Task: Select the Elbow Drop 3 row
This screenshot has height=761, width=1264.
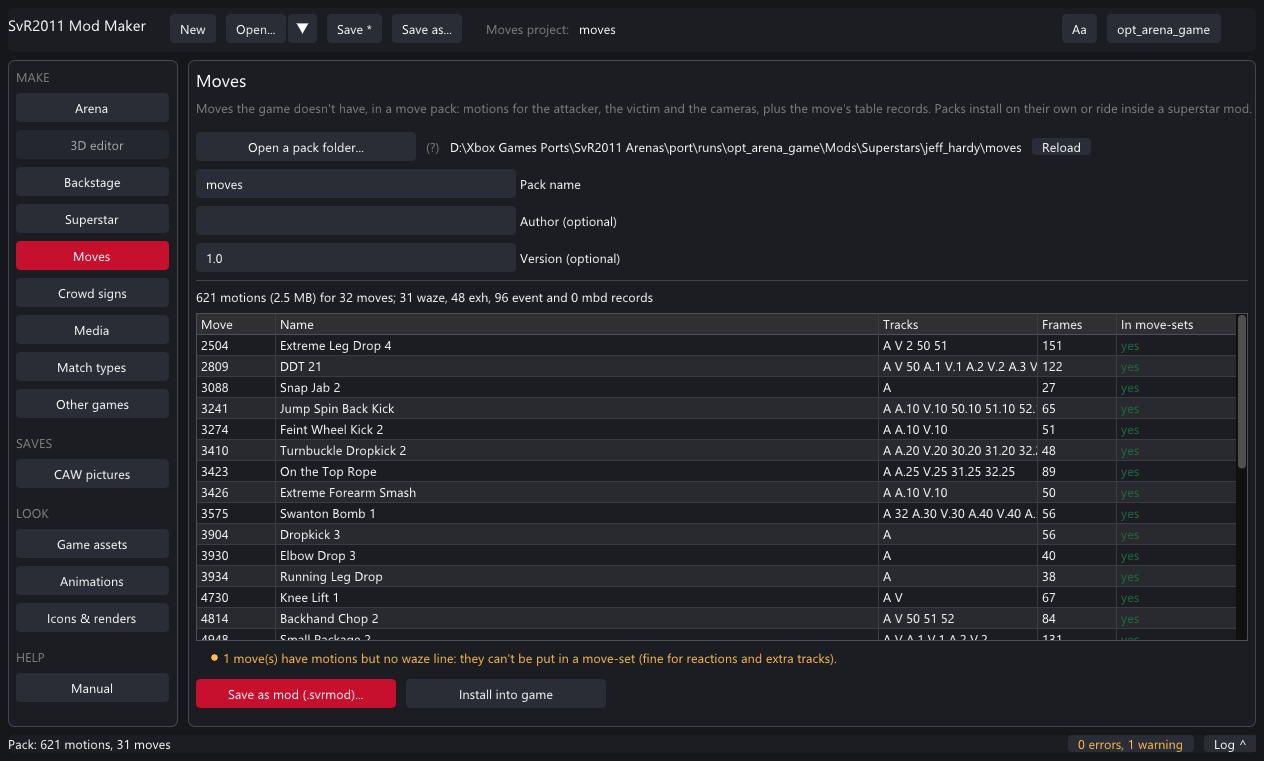Action: pyautogui.click(x=716, y=555)
